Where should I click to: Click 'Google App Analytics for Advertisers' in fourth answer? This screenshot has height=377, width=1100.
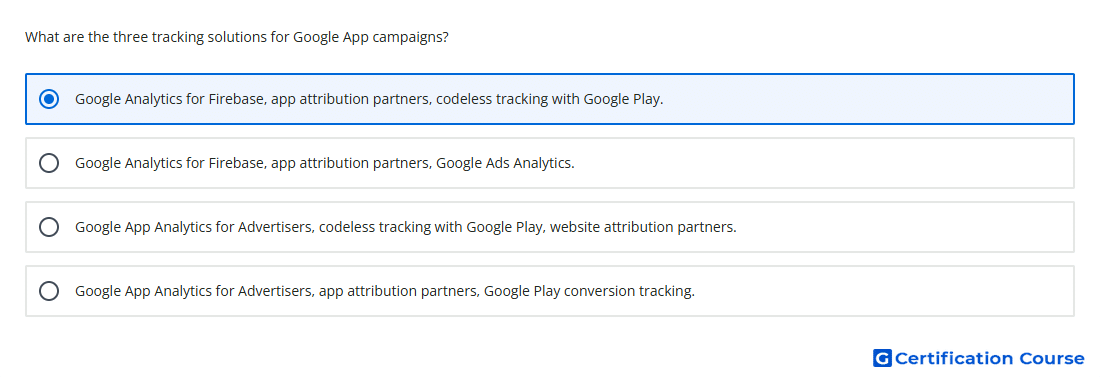pos(194,291)
